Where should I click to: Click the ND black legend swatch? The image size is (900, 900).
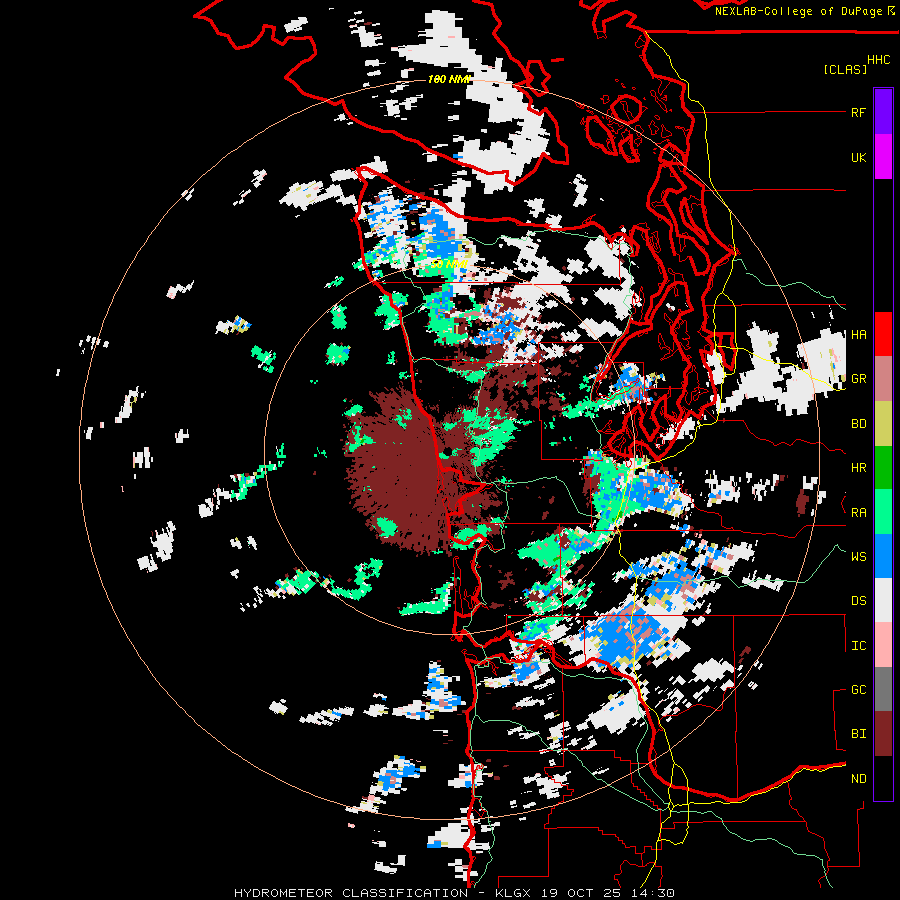tap(883, 778)
